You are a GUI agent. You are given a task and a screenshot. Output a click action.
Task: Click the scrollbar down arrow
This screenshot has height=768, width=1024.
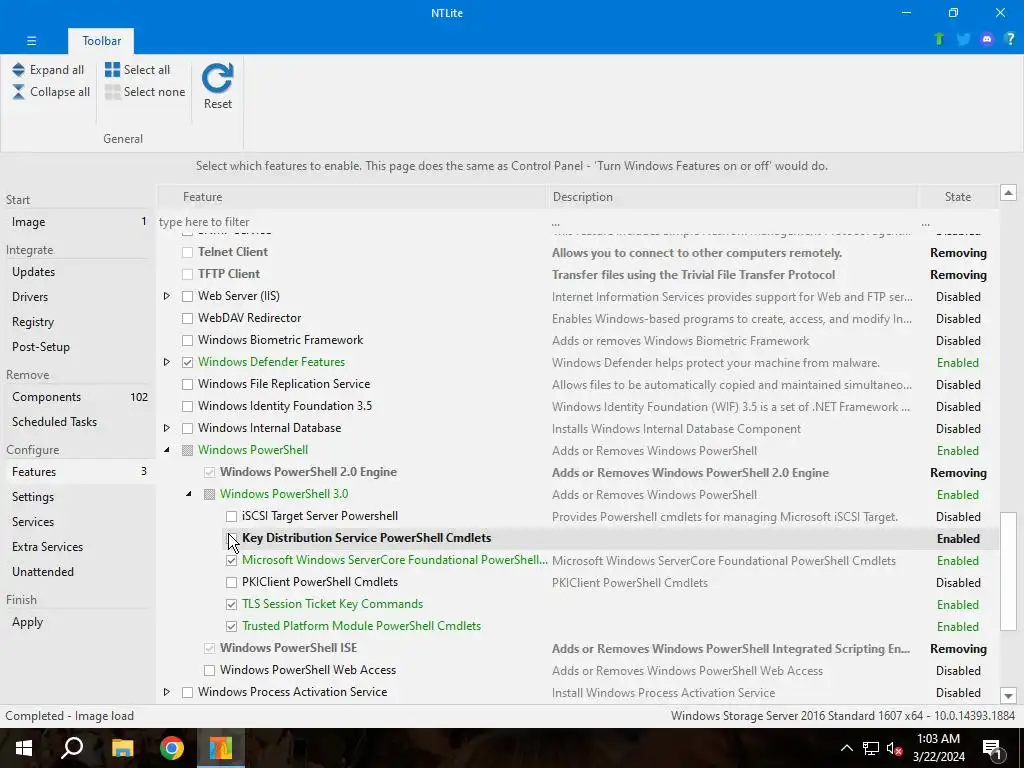coord(1008,696)
